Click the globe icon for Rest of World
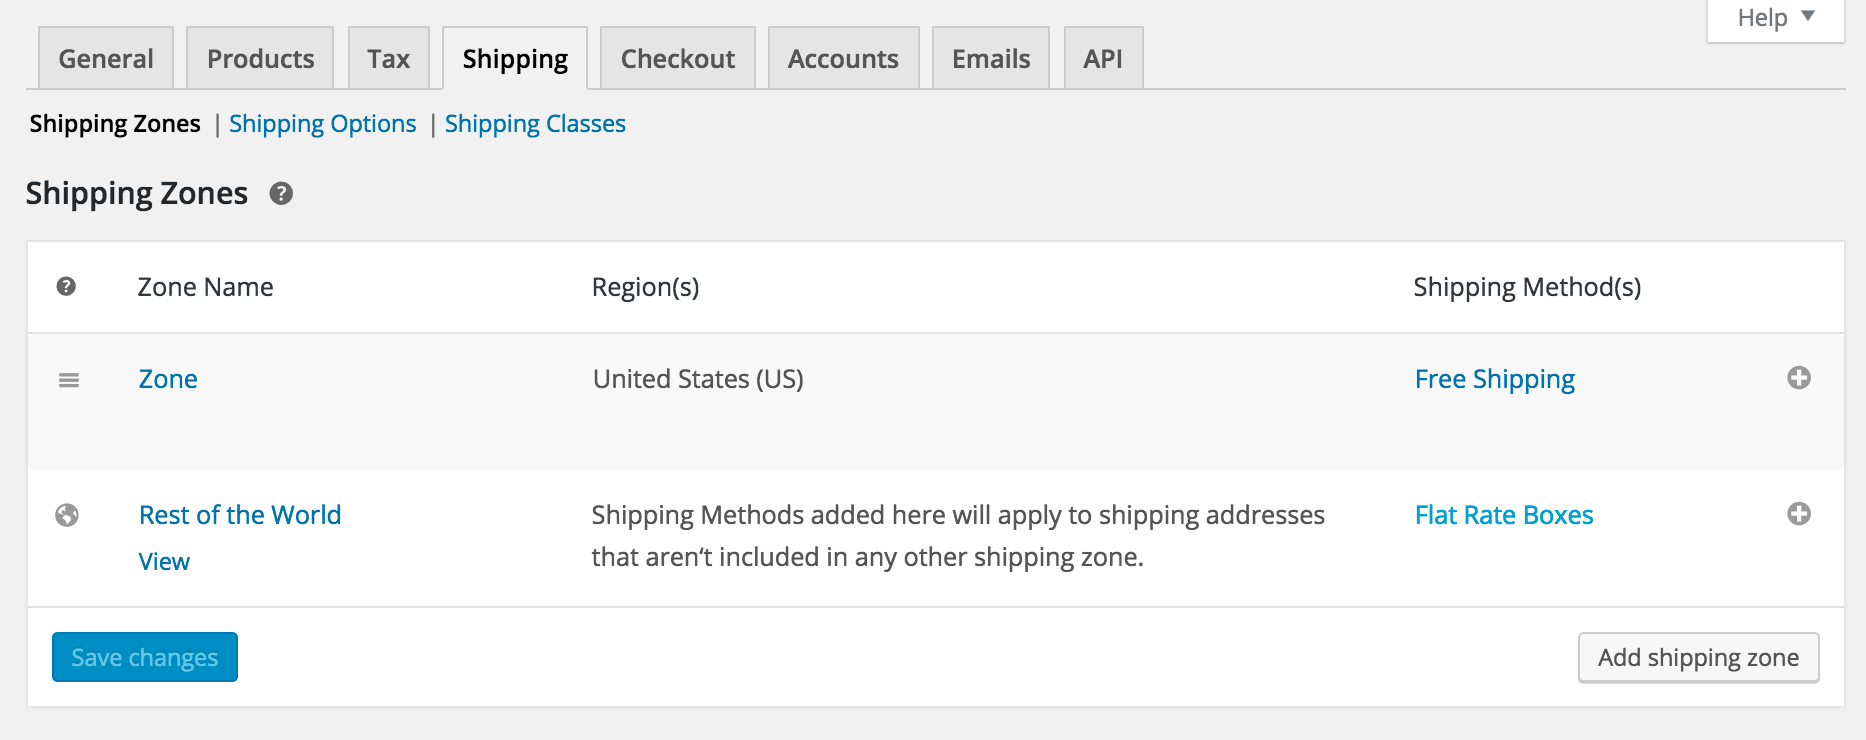The width and height of the screenshot is (1866, 740). [x=67, y=515]
